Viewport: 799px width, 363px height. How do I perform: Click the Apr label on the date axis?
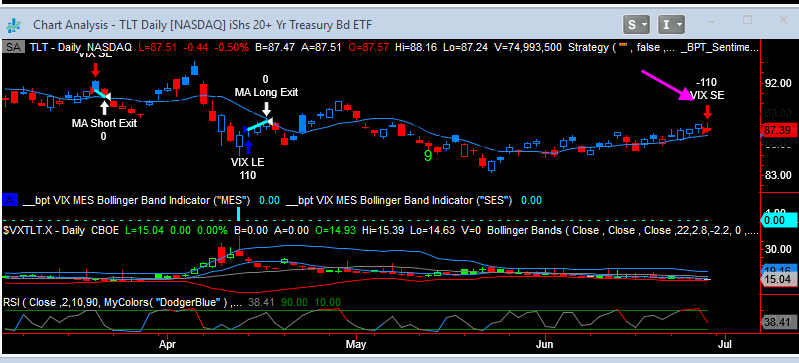[167, 344]
